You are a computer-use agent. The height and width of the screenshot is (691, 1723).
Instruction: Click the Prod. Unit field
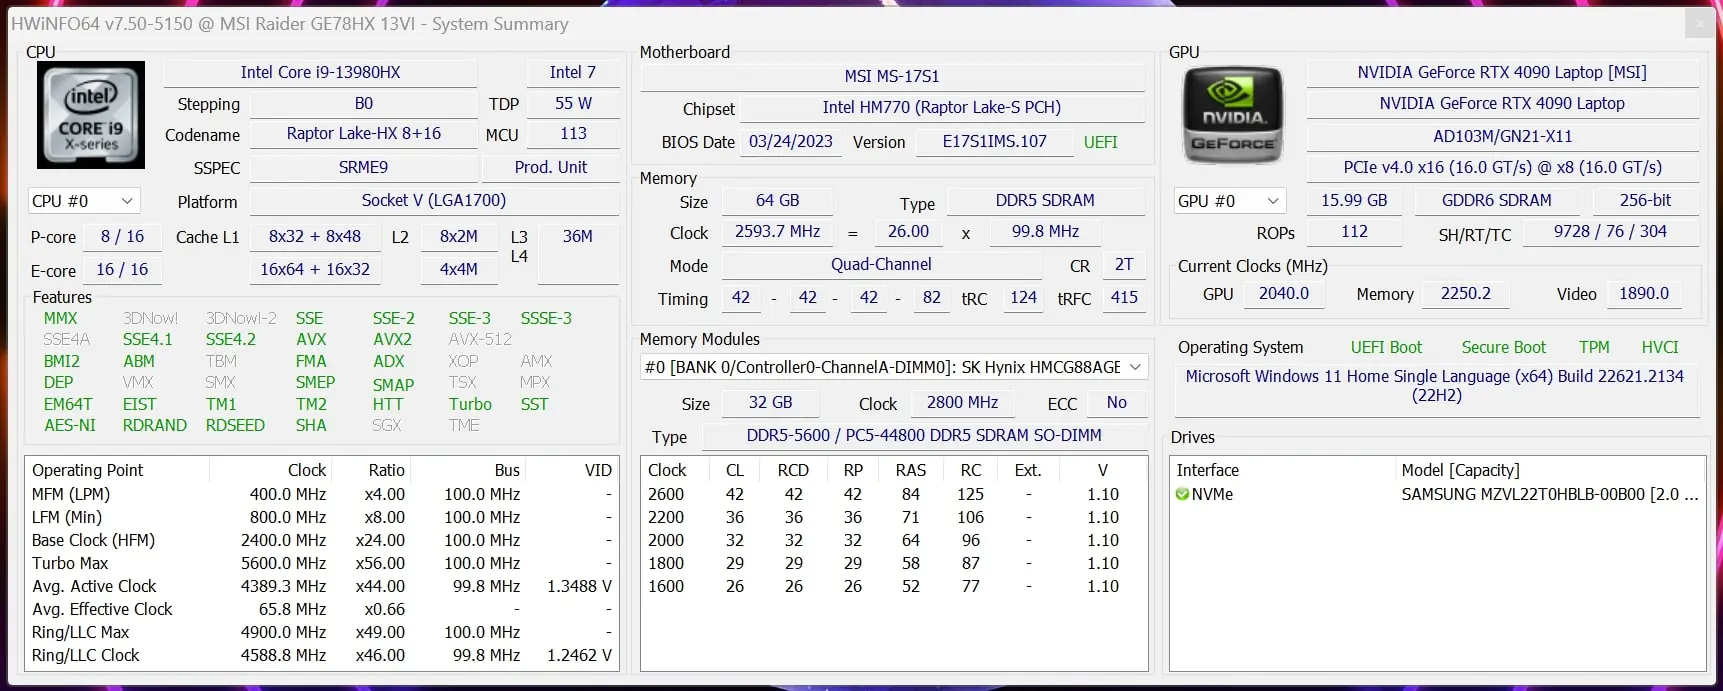(551, 167)
